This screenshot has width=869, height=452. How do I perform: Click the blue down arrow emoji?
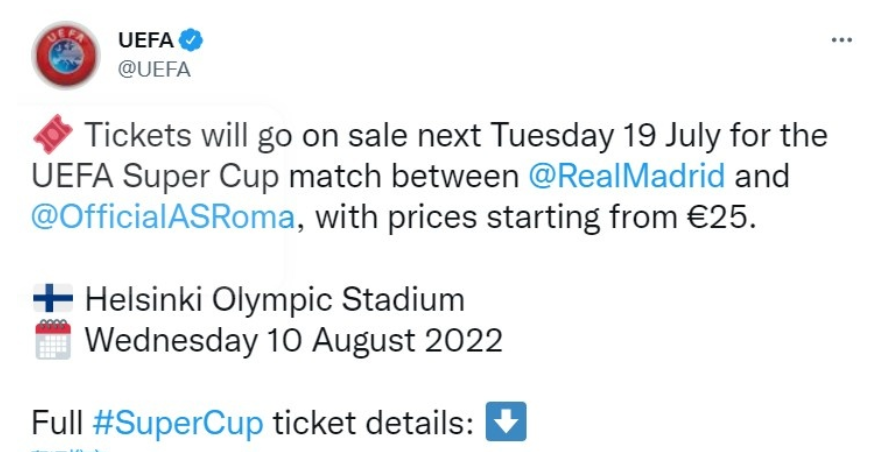pos(505,422)
